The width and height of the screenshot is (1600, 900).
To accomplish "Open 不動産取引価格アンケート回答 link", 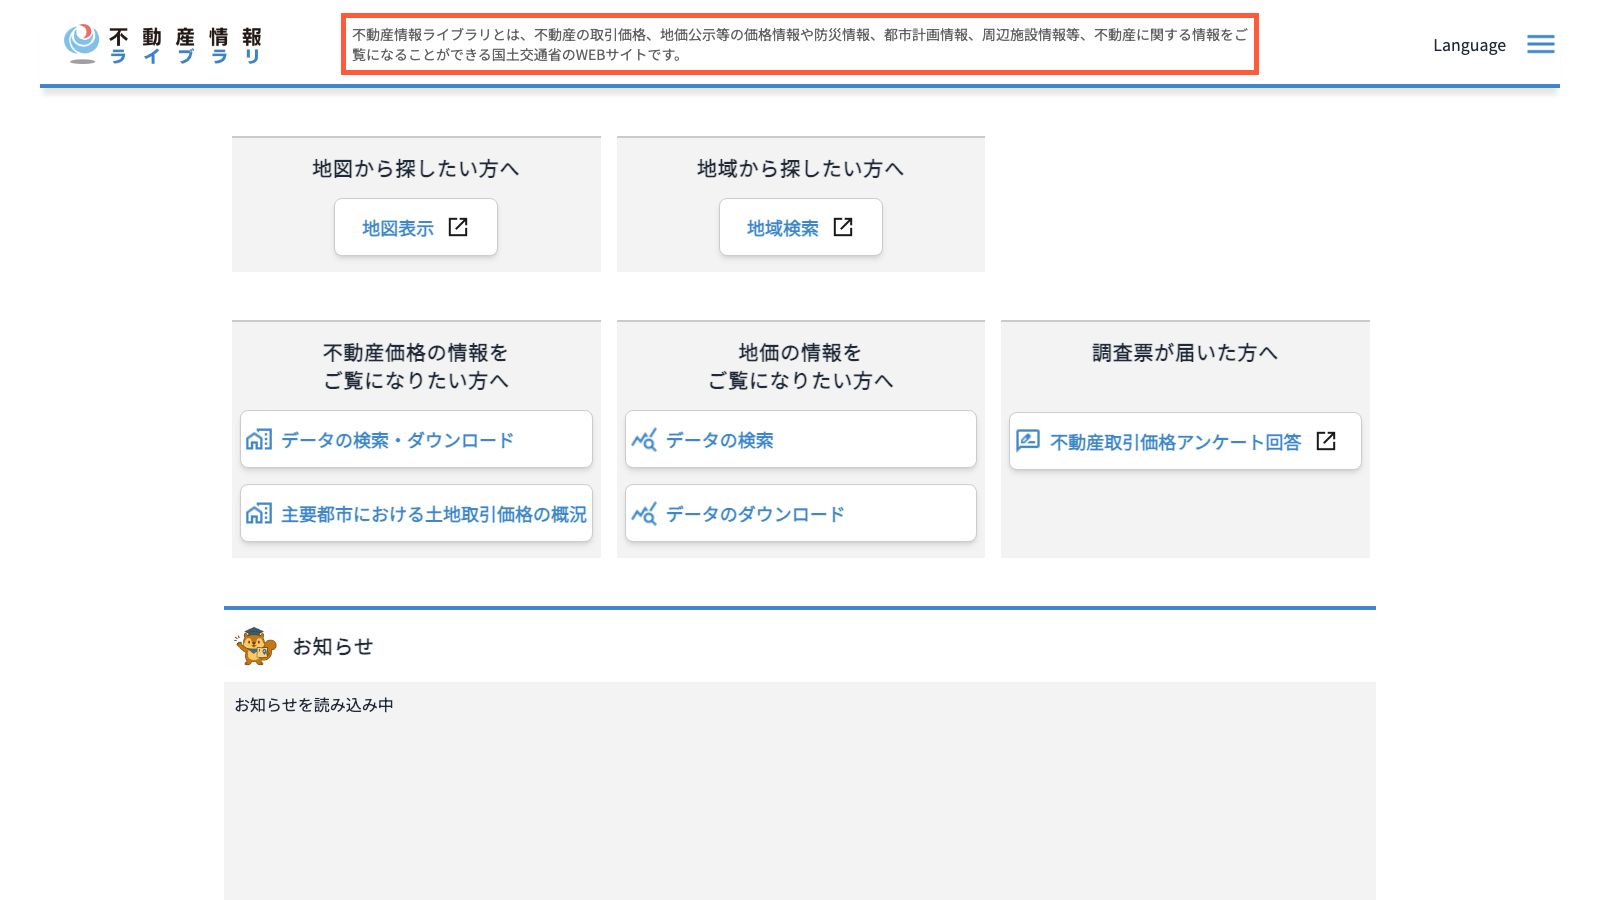I will 1185,441.
